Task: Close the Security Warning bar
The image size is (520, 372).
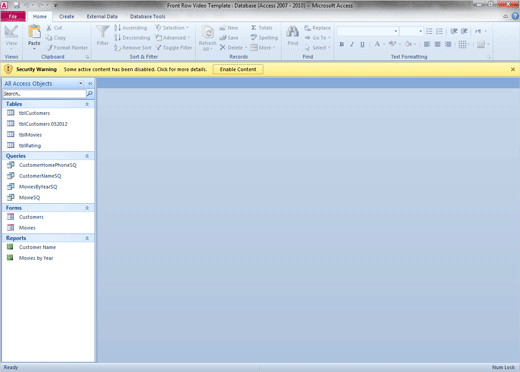Action: click(513, 69)
